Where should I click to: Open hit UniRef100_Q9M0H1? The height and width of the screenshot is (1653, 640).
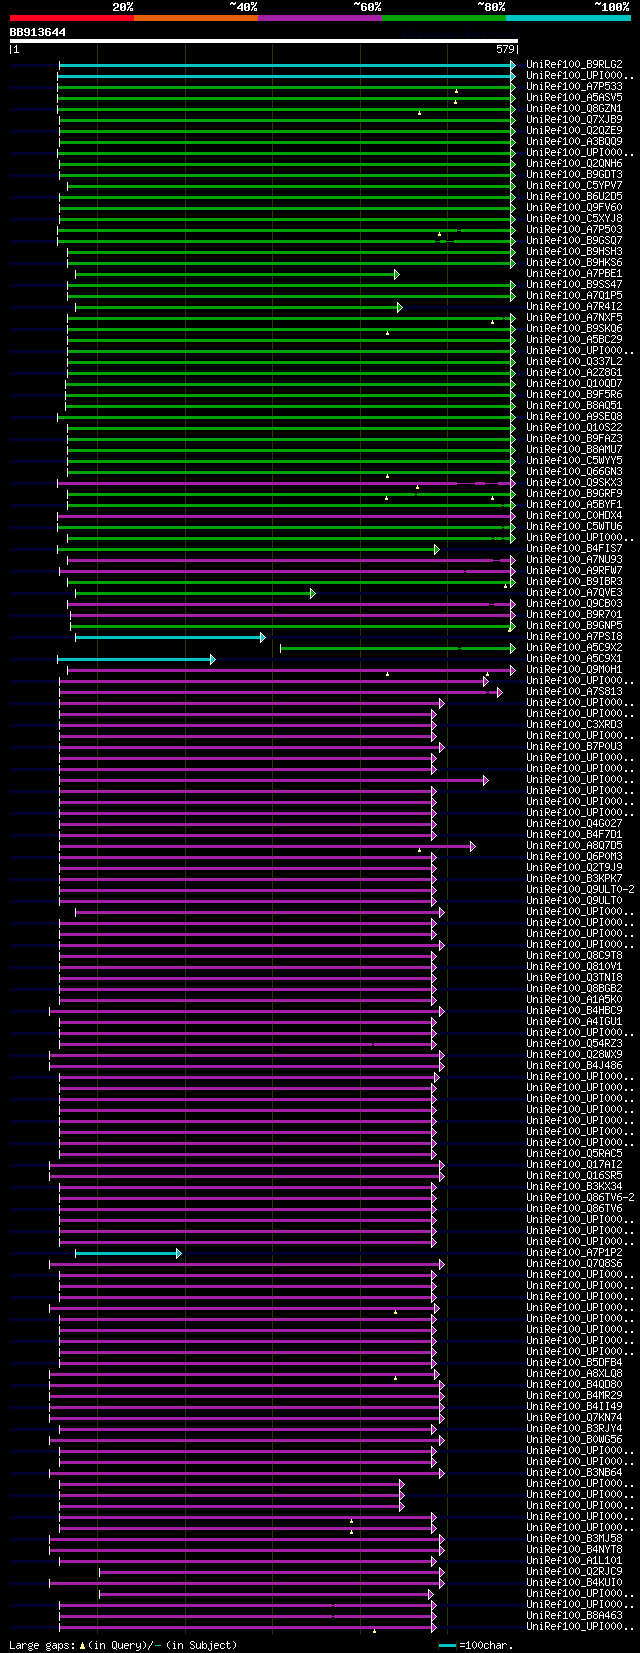(574, 670)
